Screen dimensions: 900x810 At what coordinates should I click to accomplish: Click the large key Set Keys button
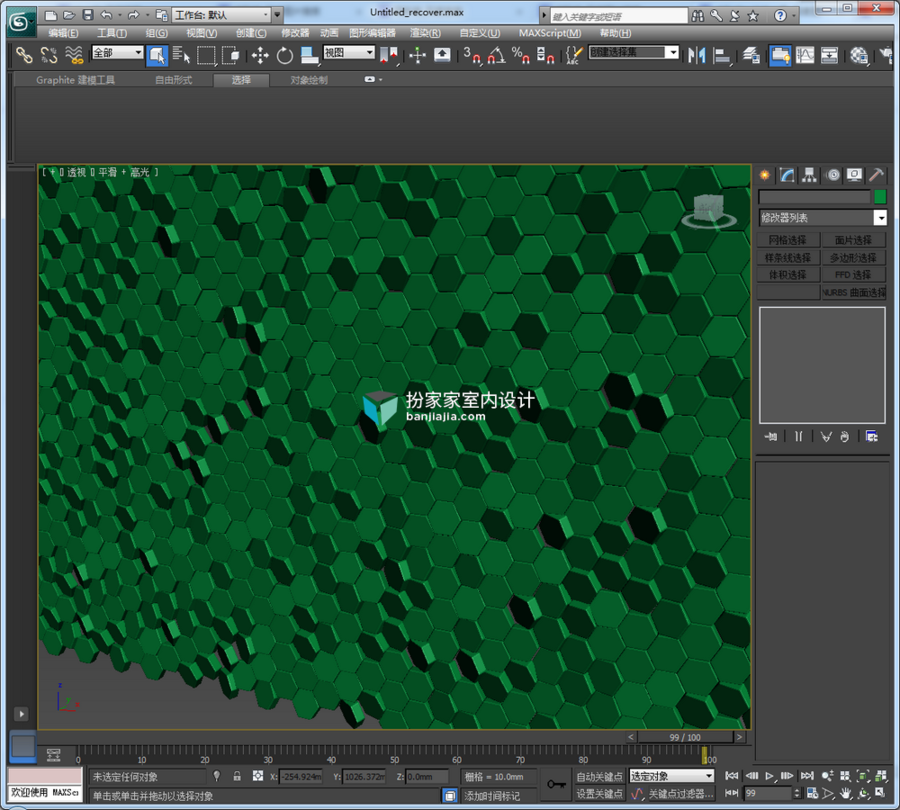[x=556, y=784]
